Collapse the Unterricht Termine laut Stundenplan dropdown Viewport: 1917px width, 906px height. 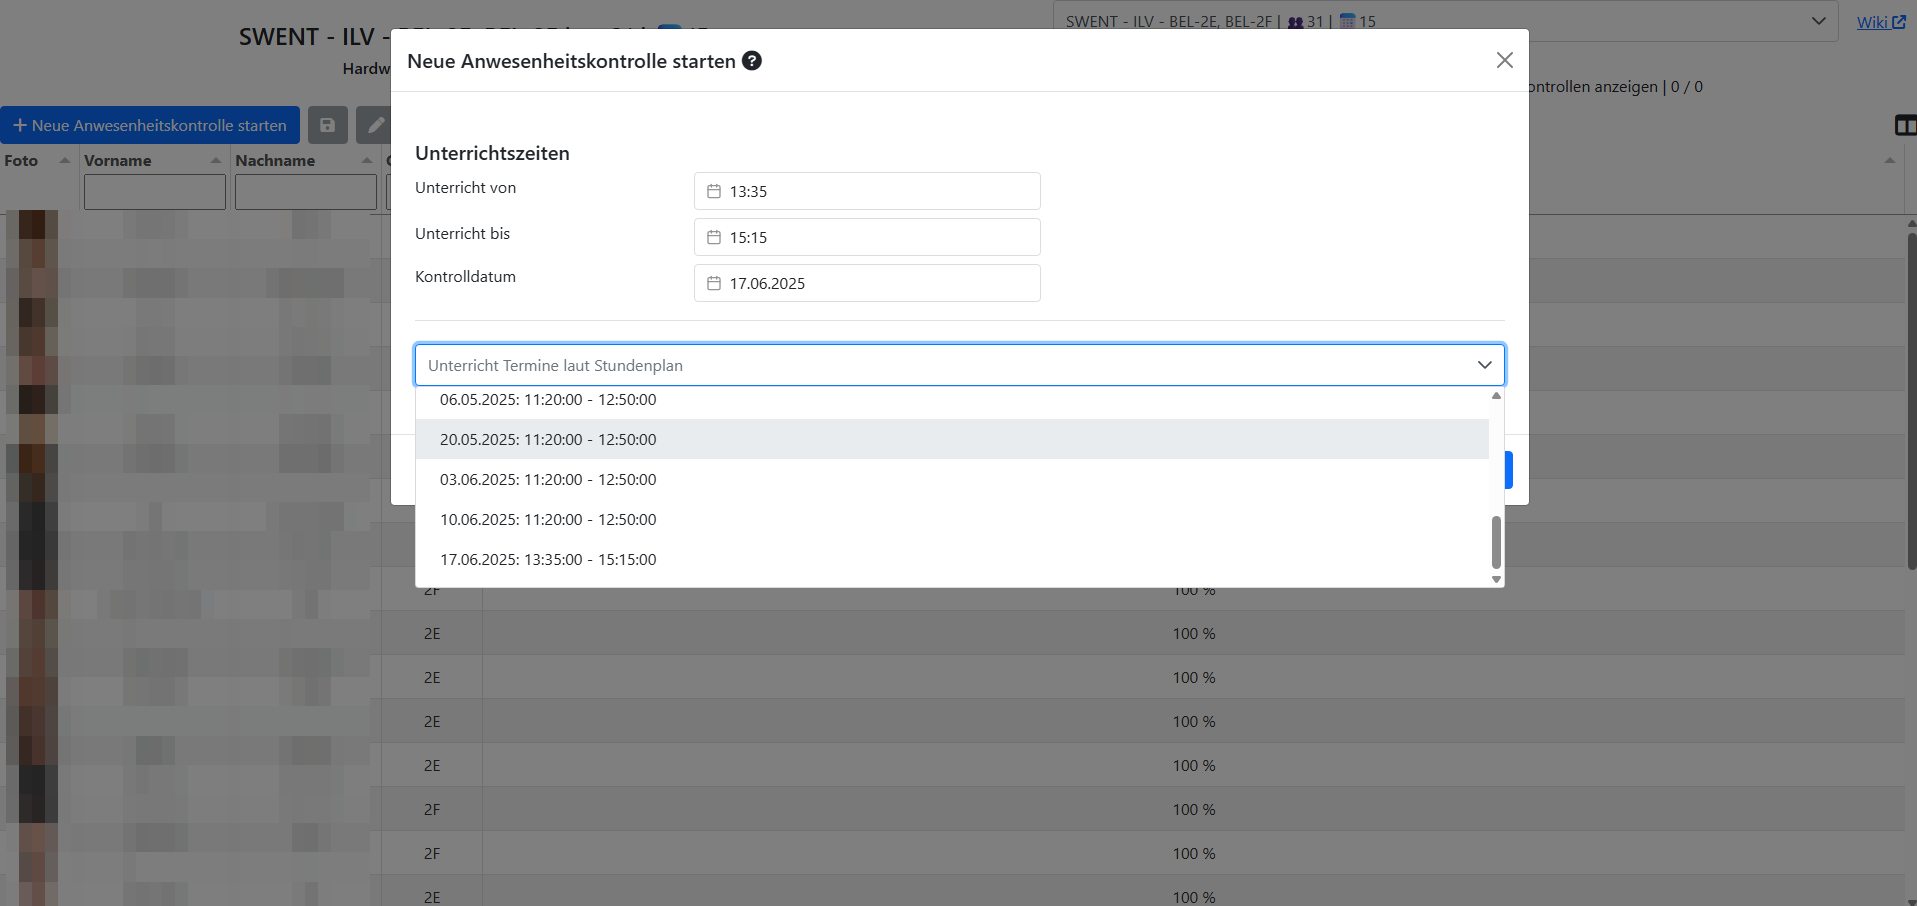tap(1484, 365)
